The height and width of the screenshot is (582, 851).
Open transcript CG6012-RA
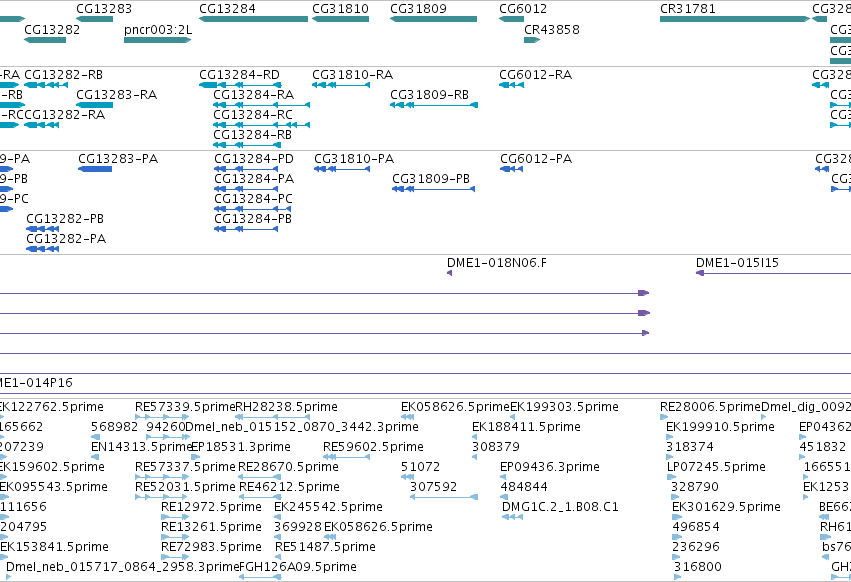coord(536,74)
